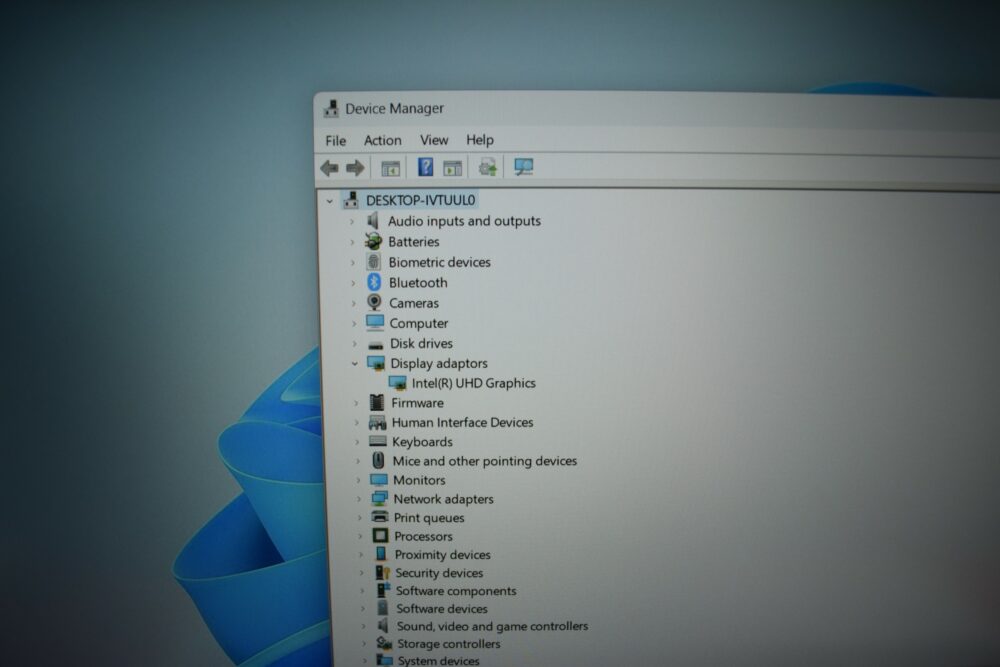The width and height of the screenshot is (1000, 667).
Task: Click the Show/Hide Action Pane toolbar icon
Action: tap(453, 168)
